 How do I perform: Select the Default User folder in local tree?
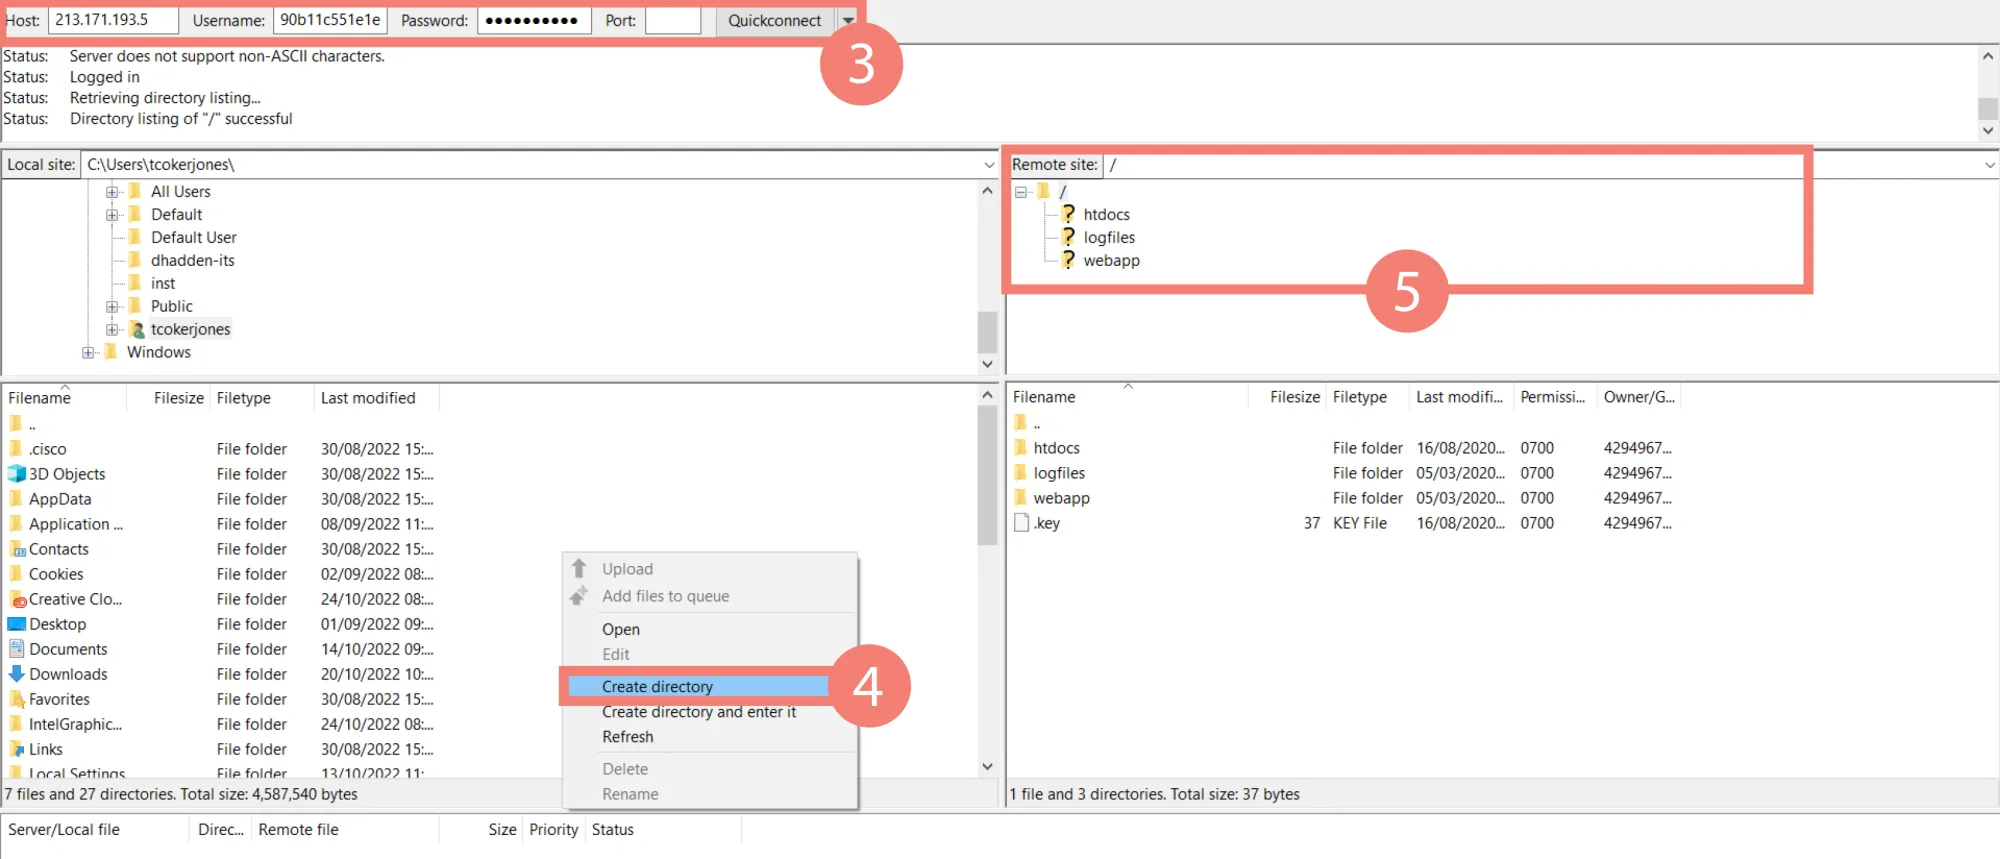(x=193, y=237)
